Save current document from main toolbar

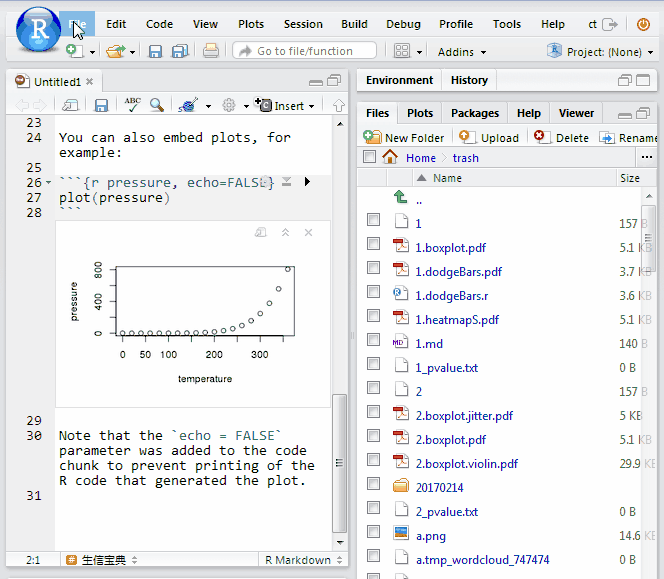(155, 52)
